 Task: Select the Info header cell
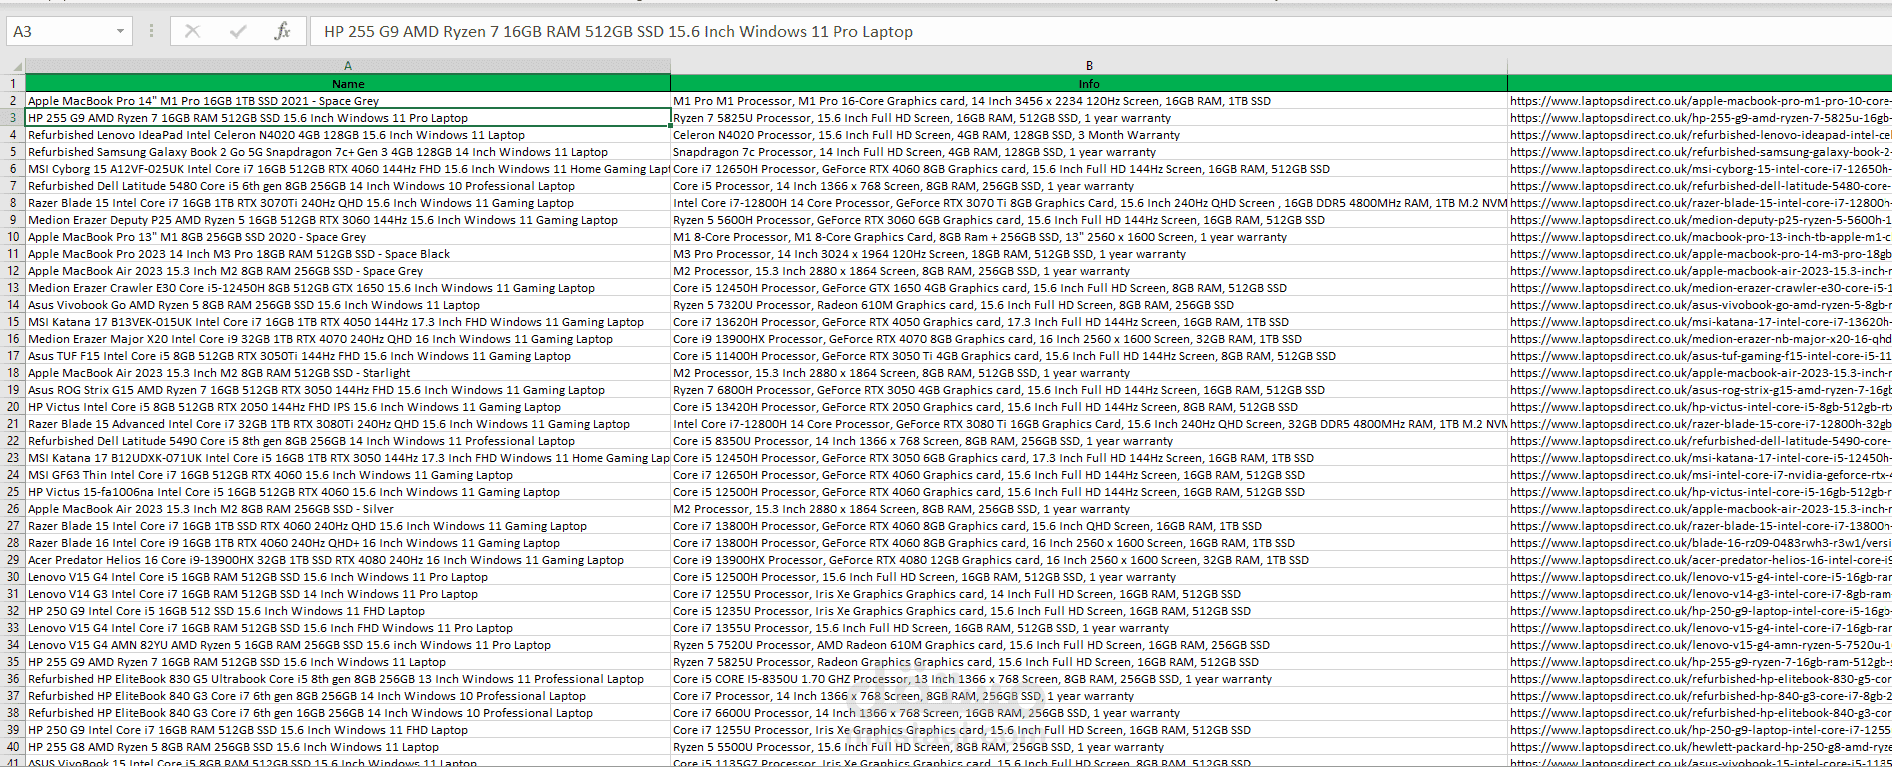1089,83
